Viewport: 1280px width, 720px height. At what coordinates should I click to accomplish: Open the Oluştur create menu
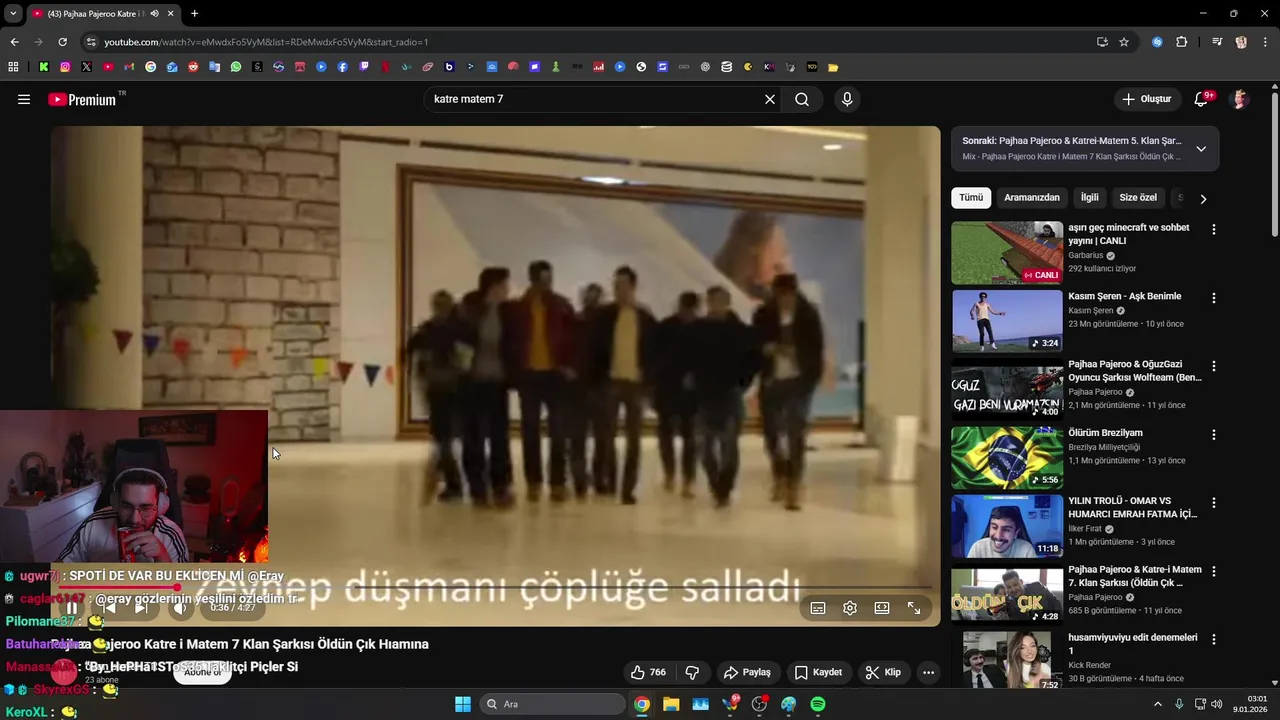pos(1147,99)
